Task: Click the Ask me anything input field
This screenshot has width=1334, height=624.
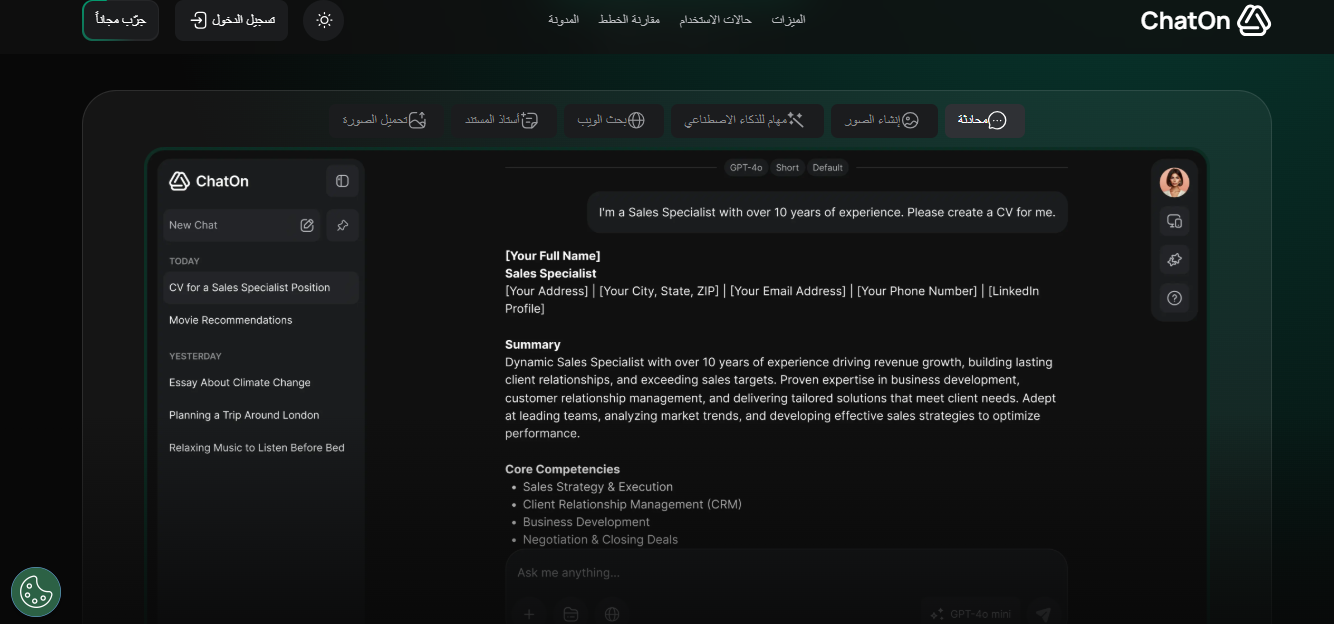Action: pyautogui.click(x=785, y=573)
